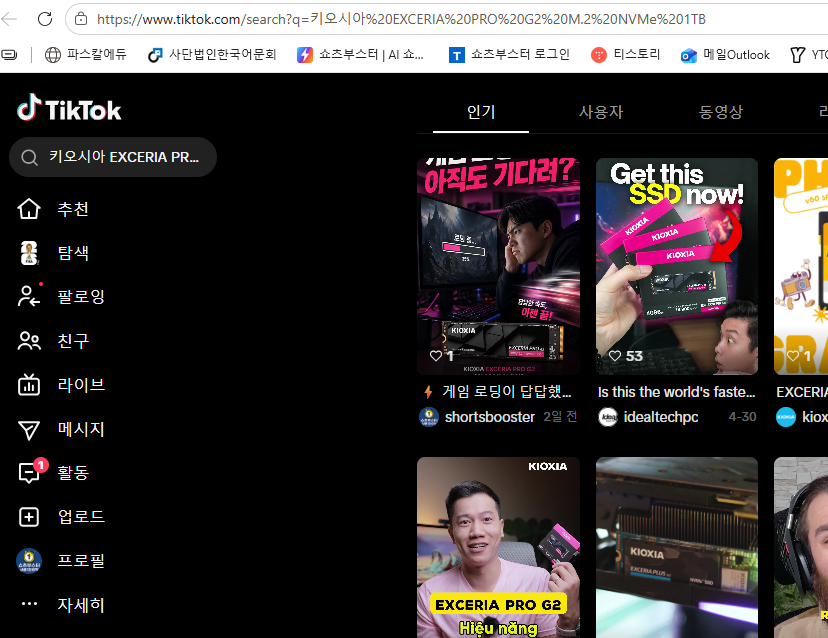Select 추천 label in sidebar
Image resolution: width=828 pixels, height=638 pixels.
click(73, 209)
